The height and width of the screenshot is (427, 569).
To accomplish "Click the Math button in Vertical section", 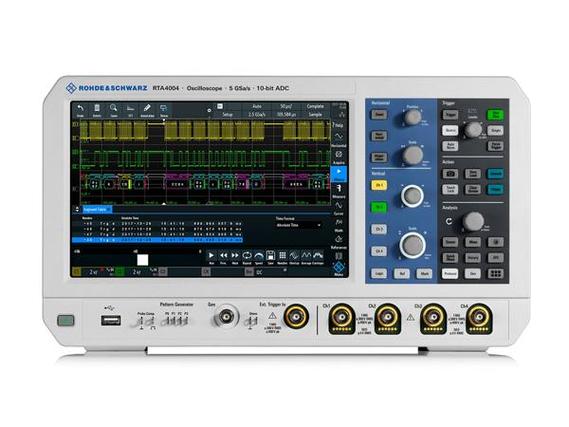I will click(424, 274).
